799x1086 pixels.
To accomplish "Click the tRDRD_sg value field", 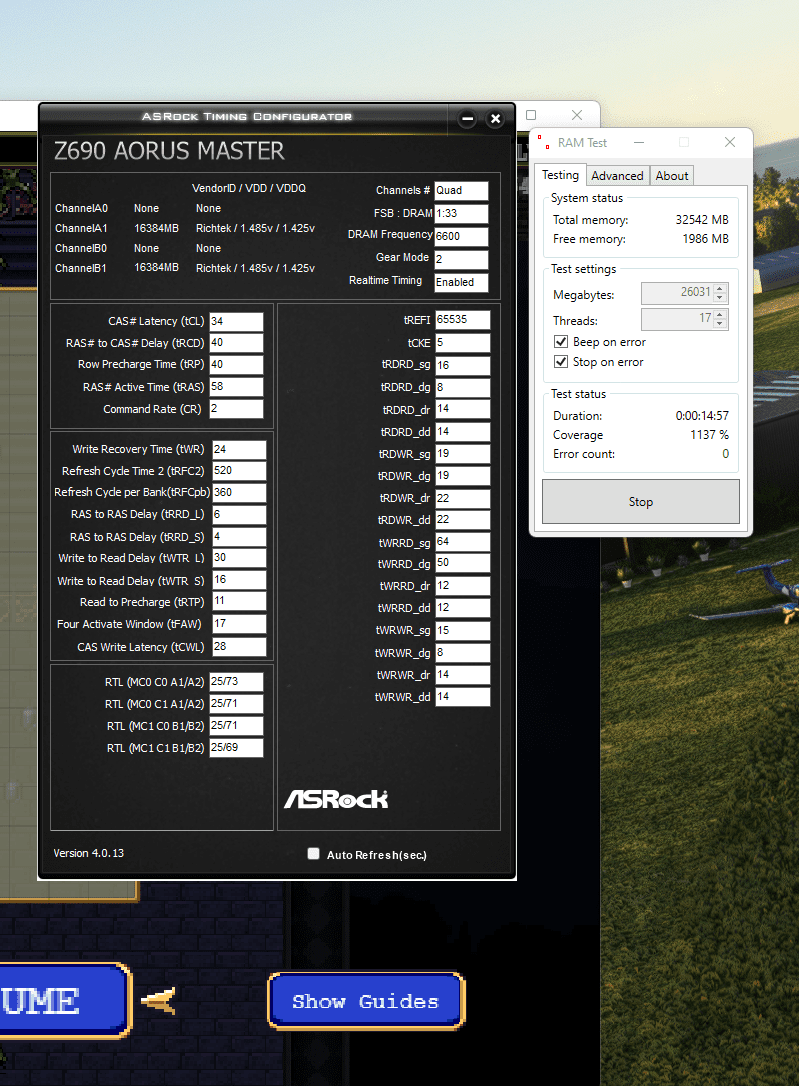I will tap(463, 365).
